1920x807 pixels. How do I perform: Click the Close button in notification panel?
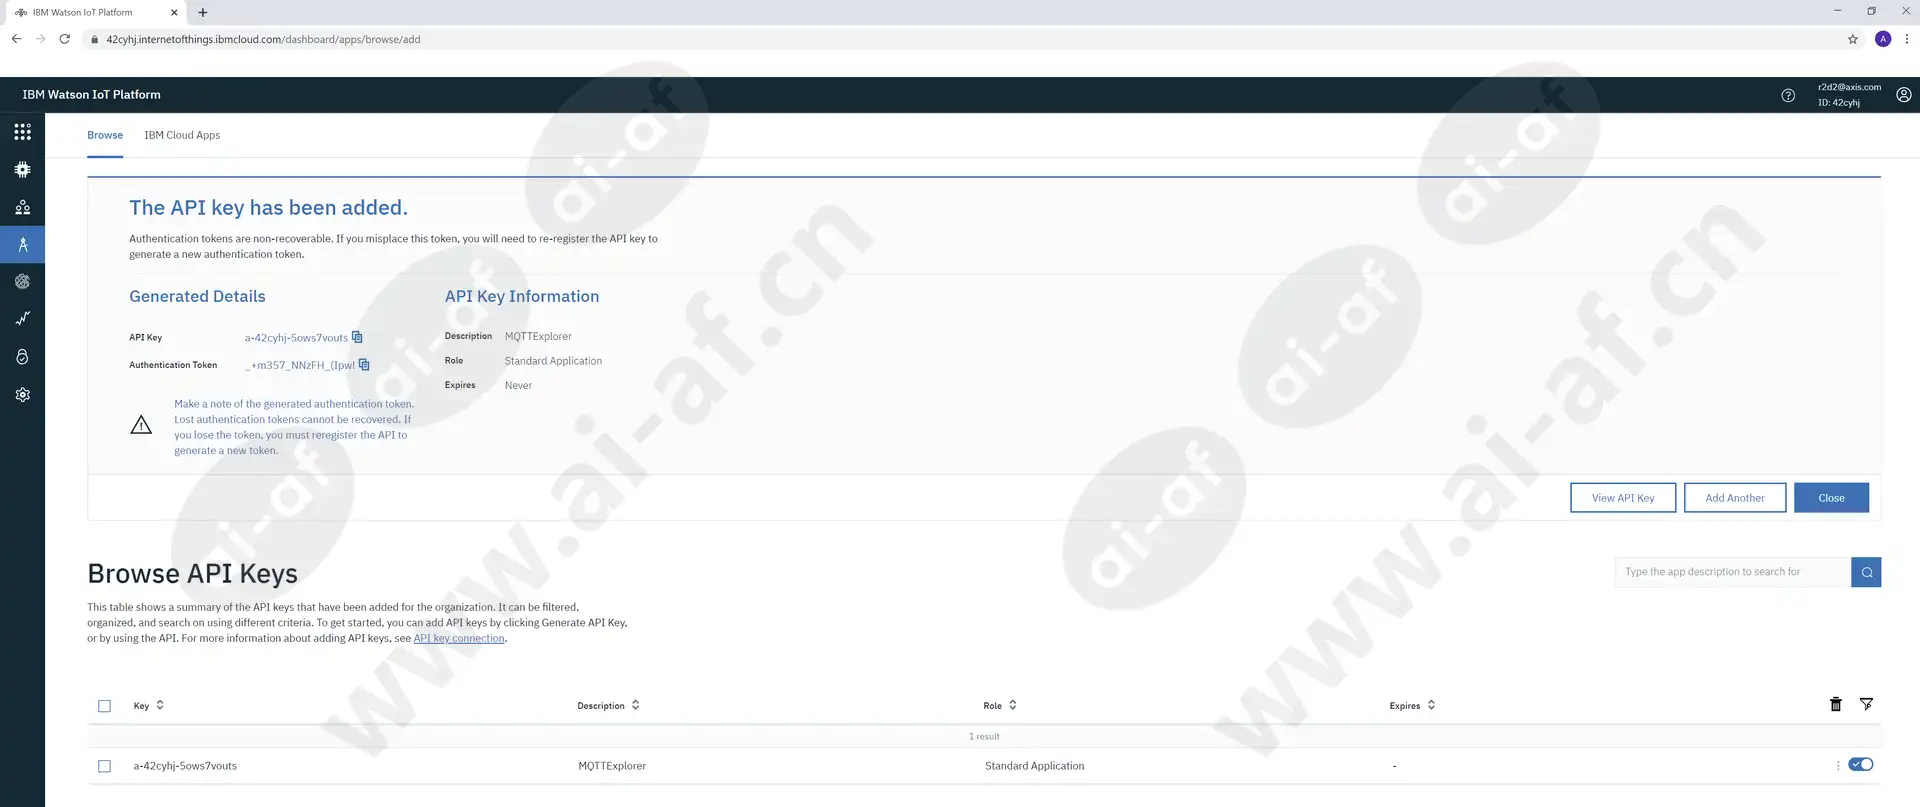1831,498
